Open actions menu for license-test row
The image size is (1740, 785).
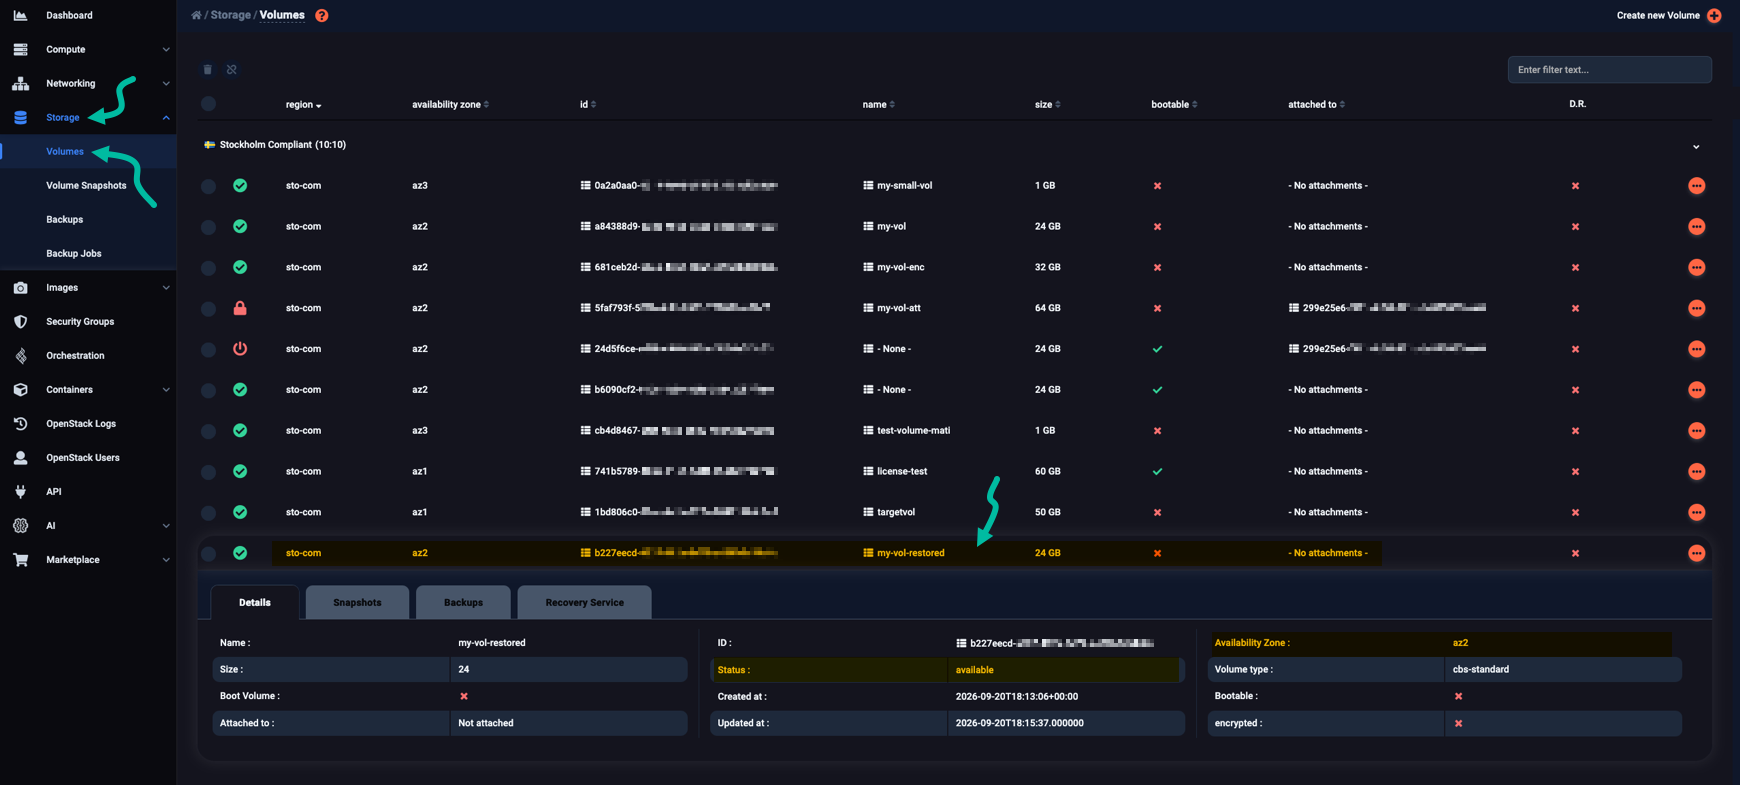pyautogui.click(x=1696, y=471)
